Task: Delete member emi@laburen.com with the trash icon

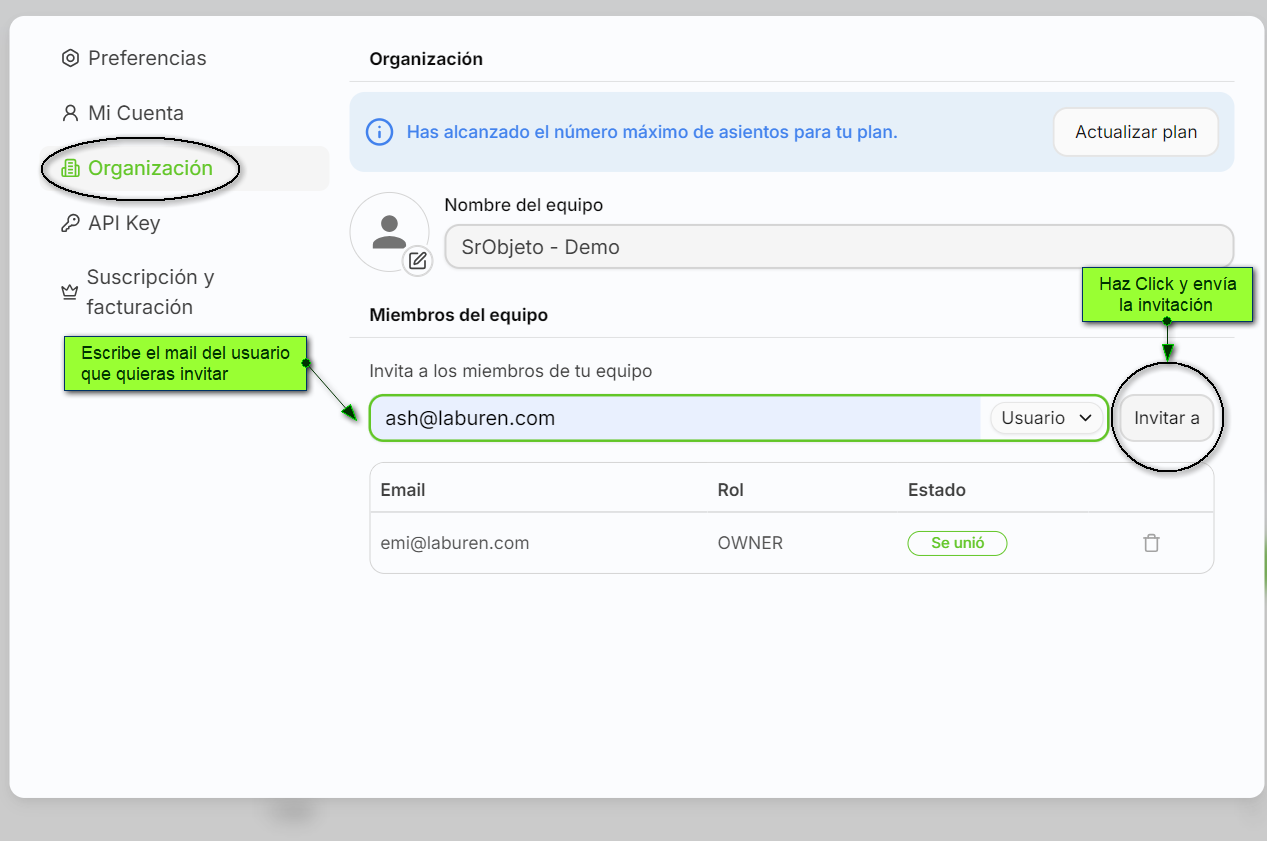Action: point(1151,543)
